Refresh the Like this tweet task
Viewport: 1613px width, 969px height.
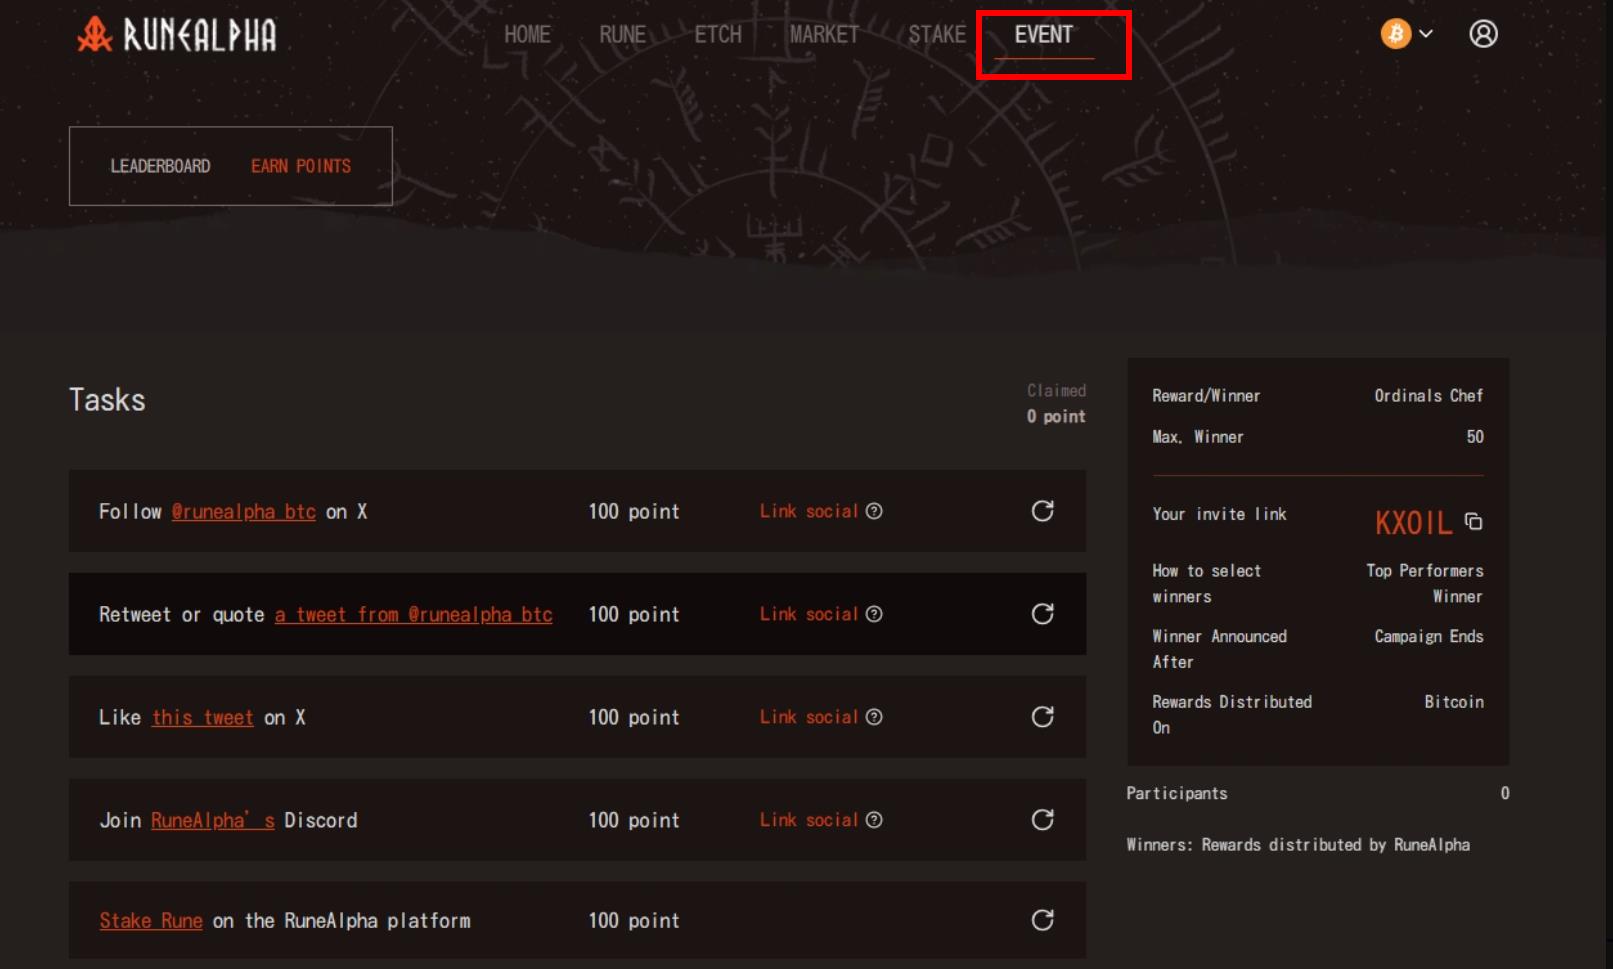tap(1042, 717)
